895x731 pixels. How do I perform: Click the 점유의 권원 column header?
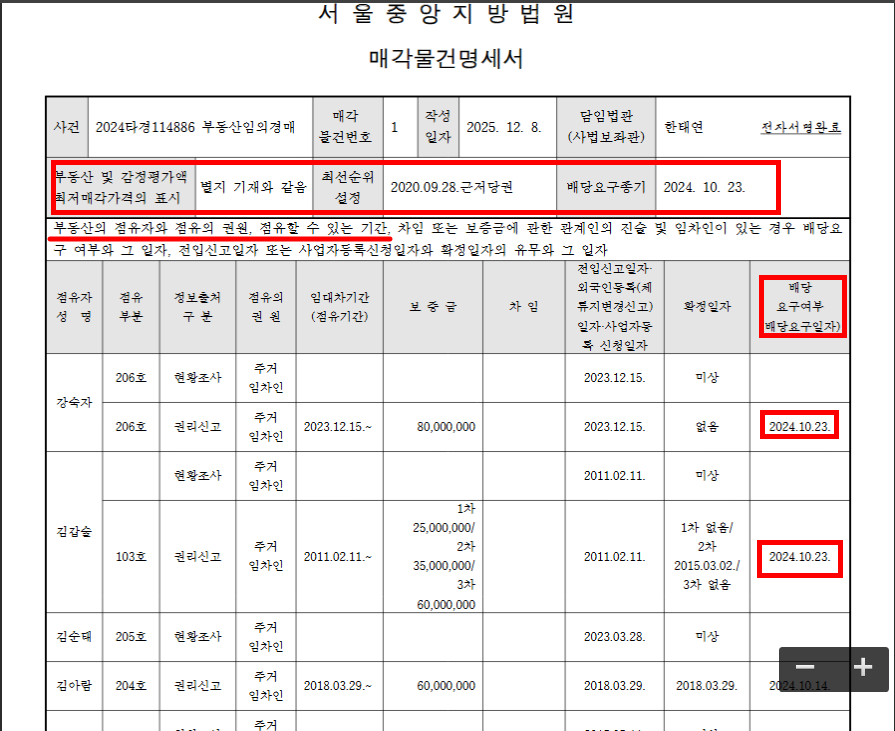pos(265,307)
